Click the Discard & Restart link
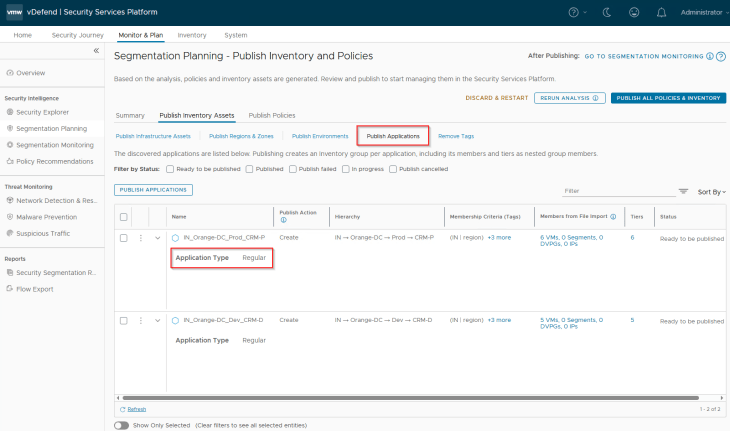 (x=495, y=98)
